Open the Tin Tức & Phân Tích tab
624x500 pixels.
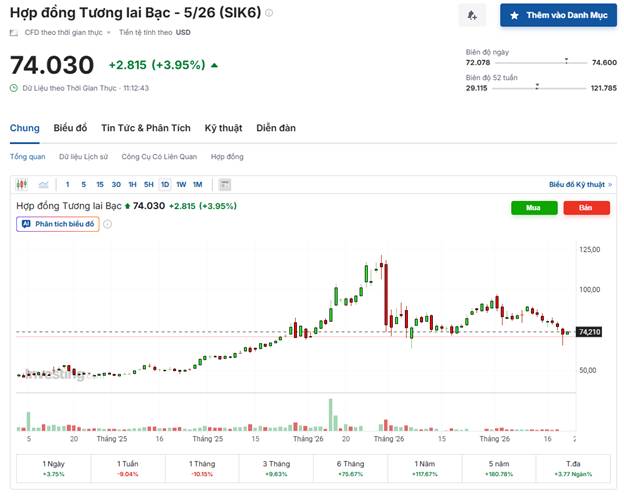coord(146,128)
